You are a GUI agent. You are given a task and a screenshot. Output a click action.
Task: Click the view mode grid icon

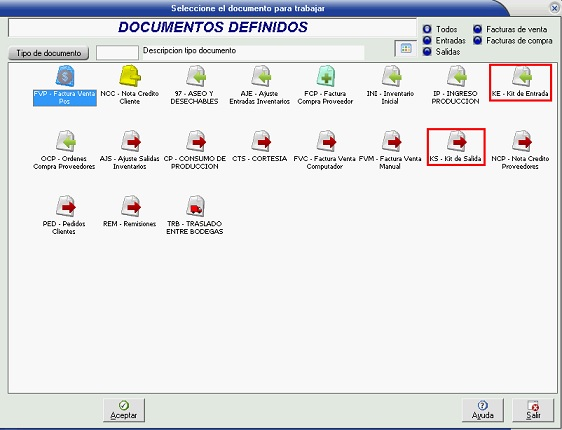click(x=406, y=48)
